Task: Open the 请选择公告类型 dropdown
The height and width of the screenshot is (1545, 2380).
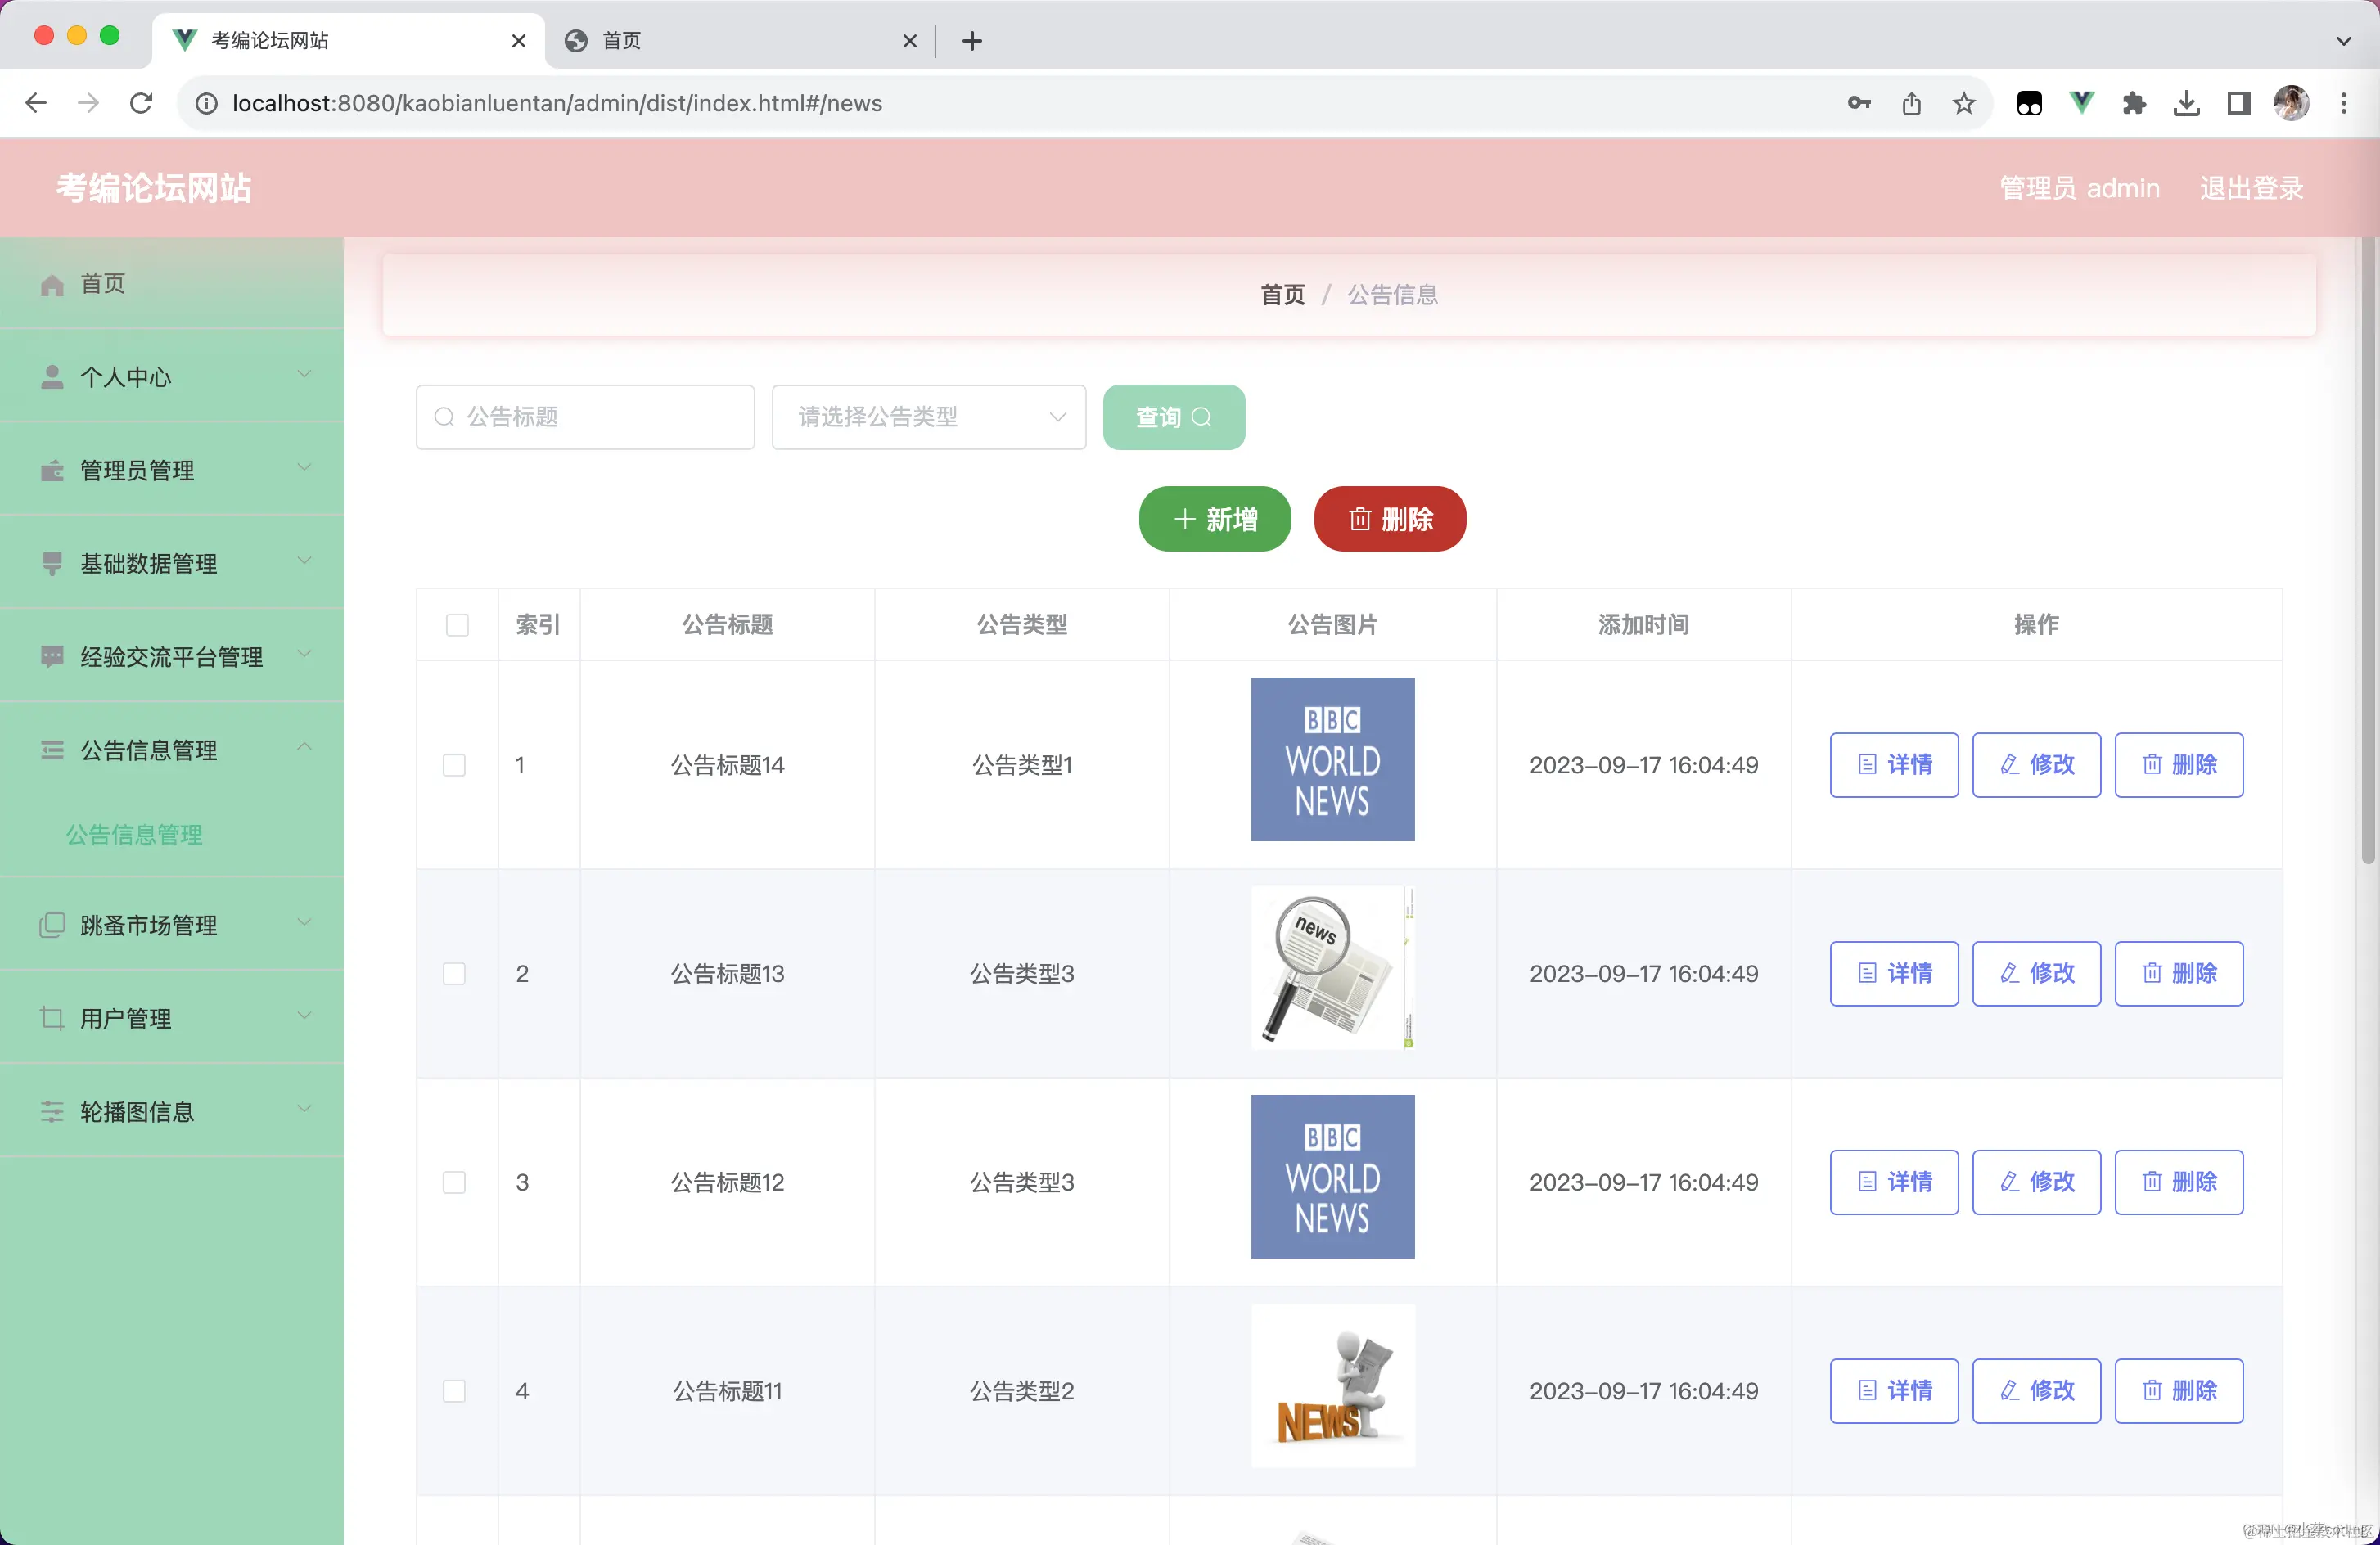Action: 928,417
